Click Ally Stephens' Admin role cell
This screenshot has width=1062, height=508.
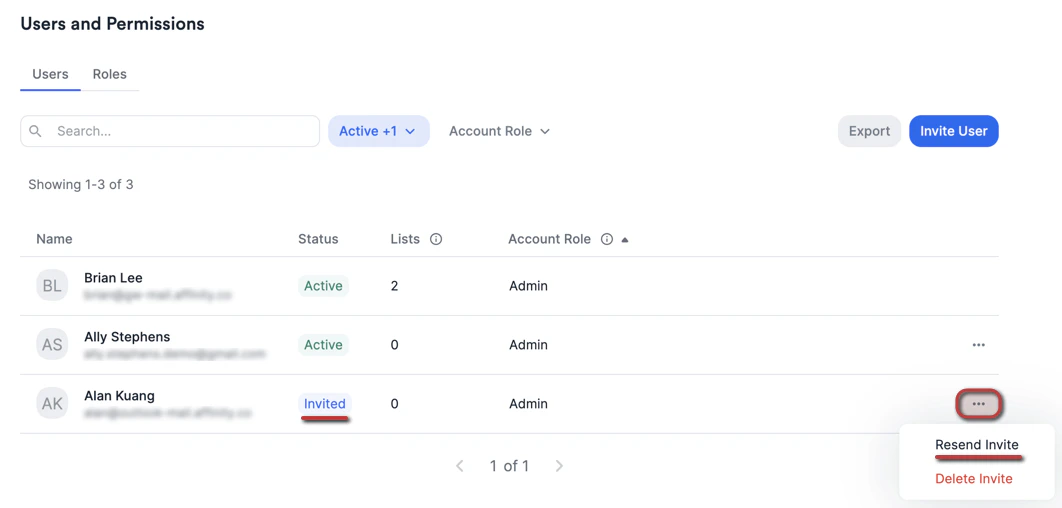coord(528,345)
